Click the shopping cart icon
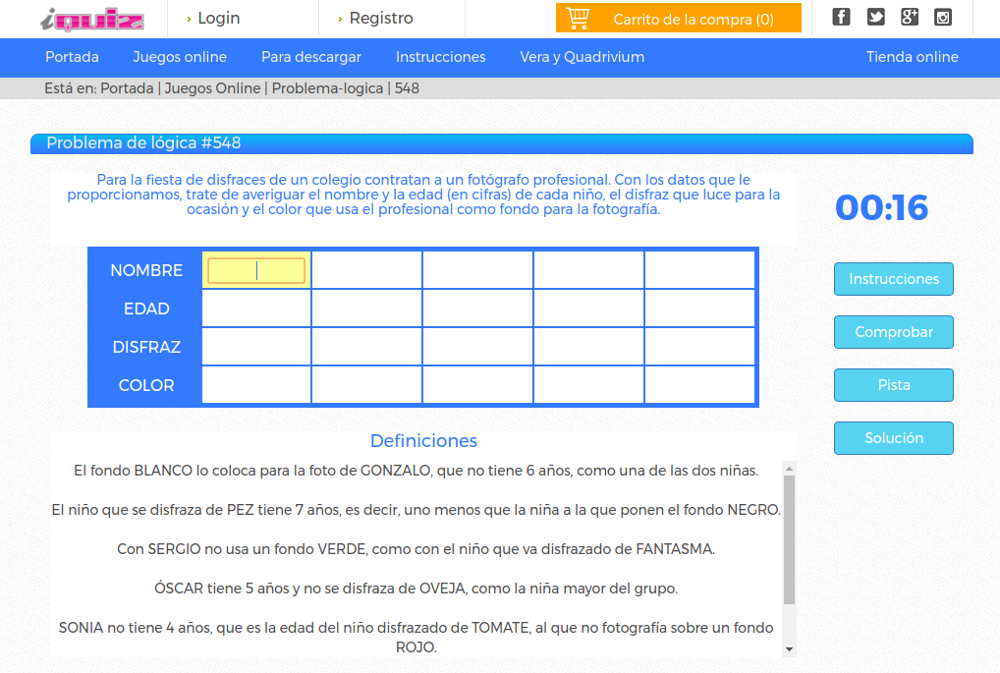 tap(578, 18)
